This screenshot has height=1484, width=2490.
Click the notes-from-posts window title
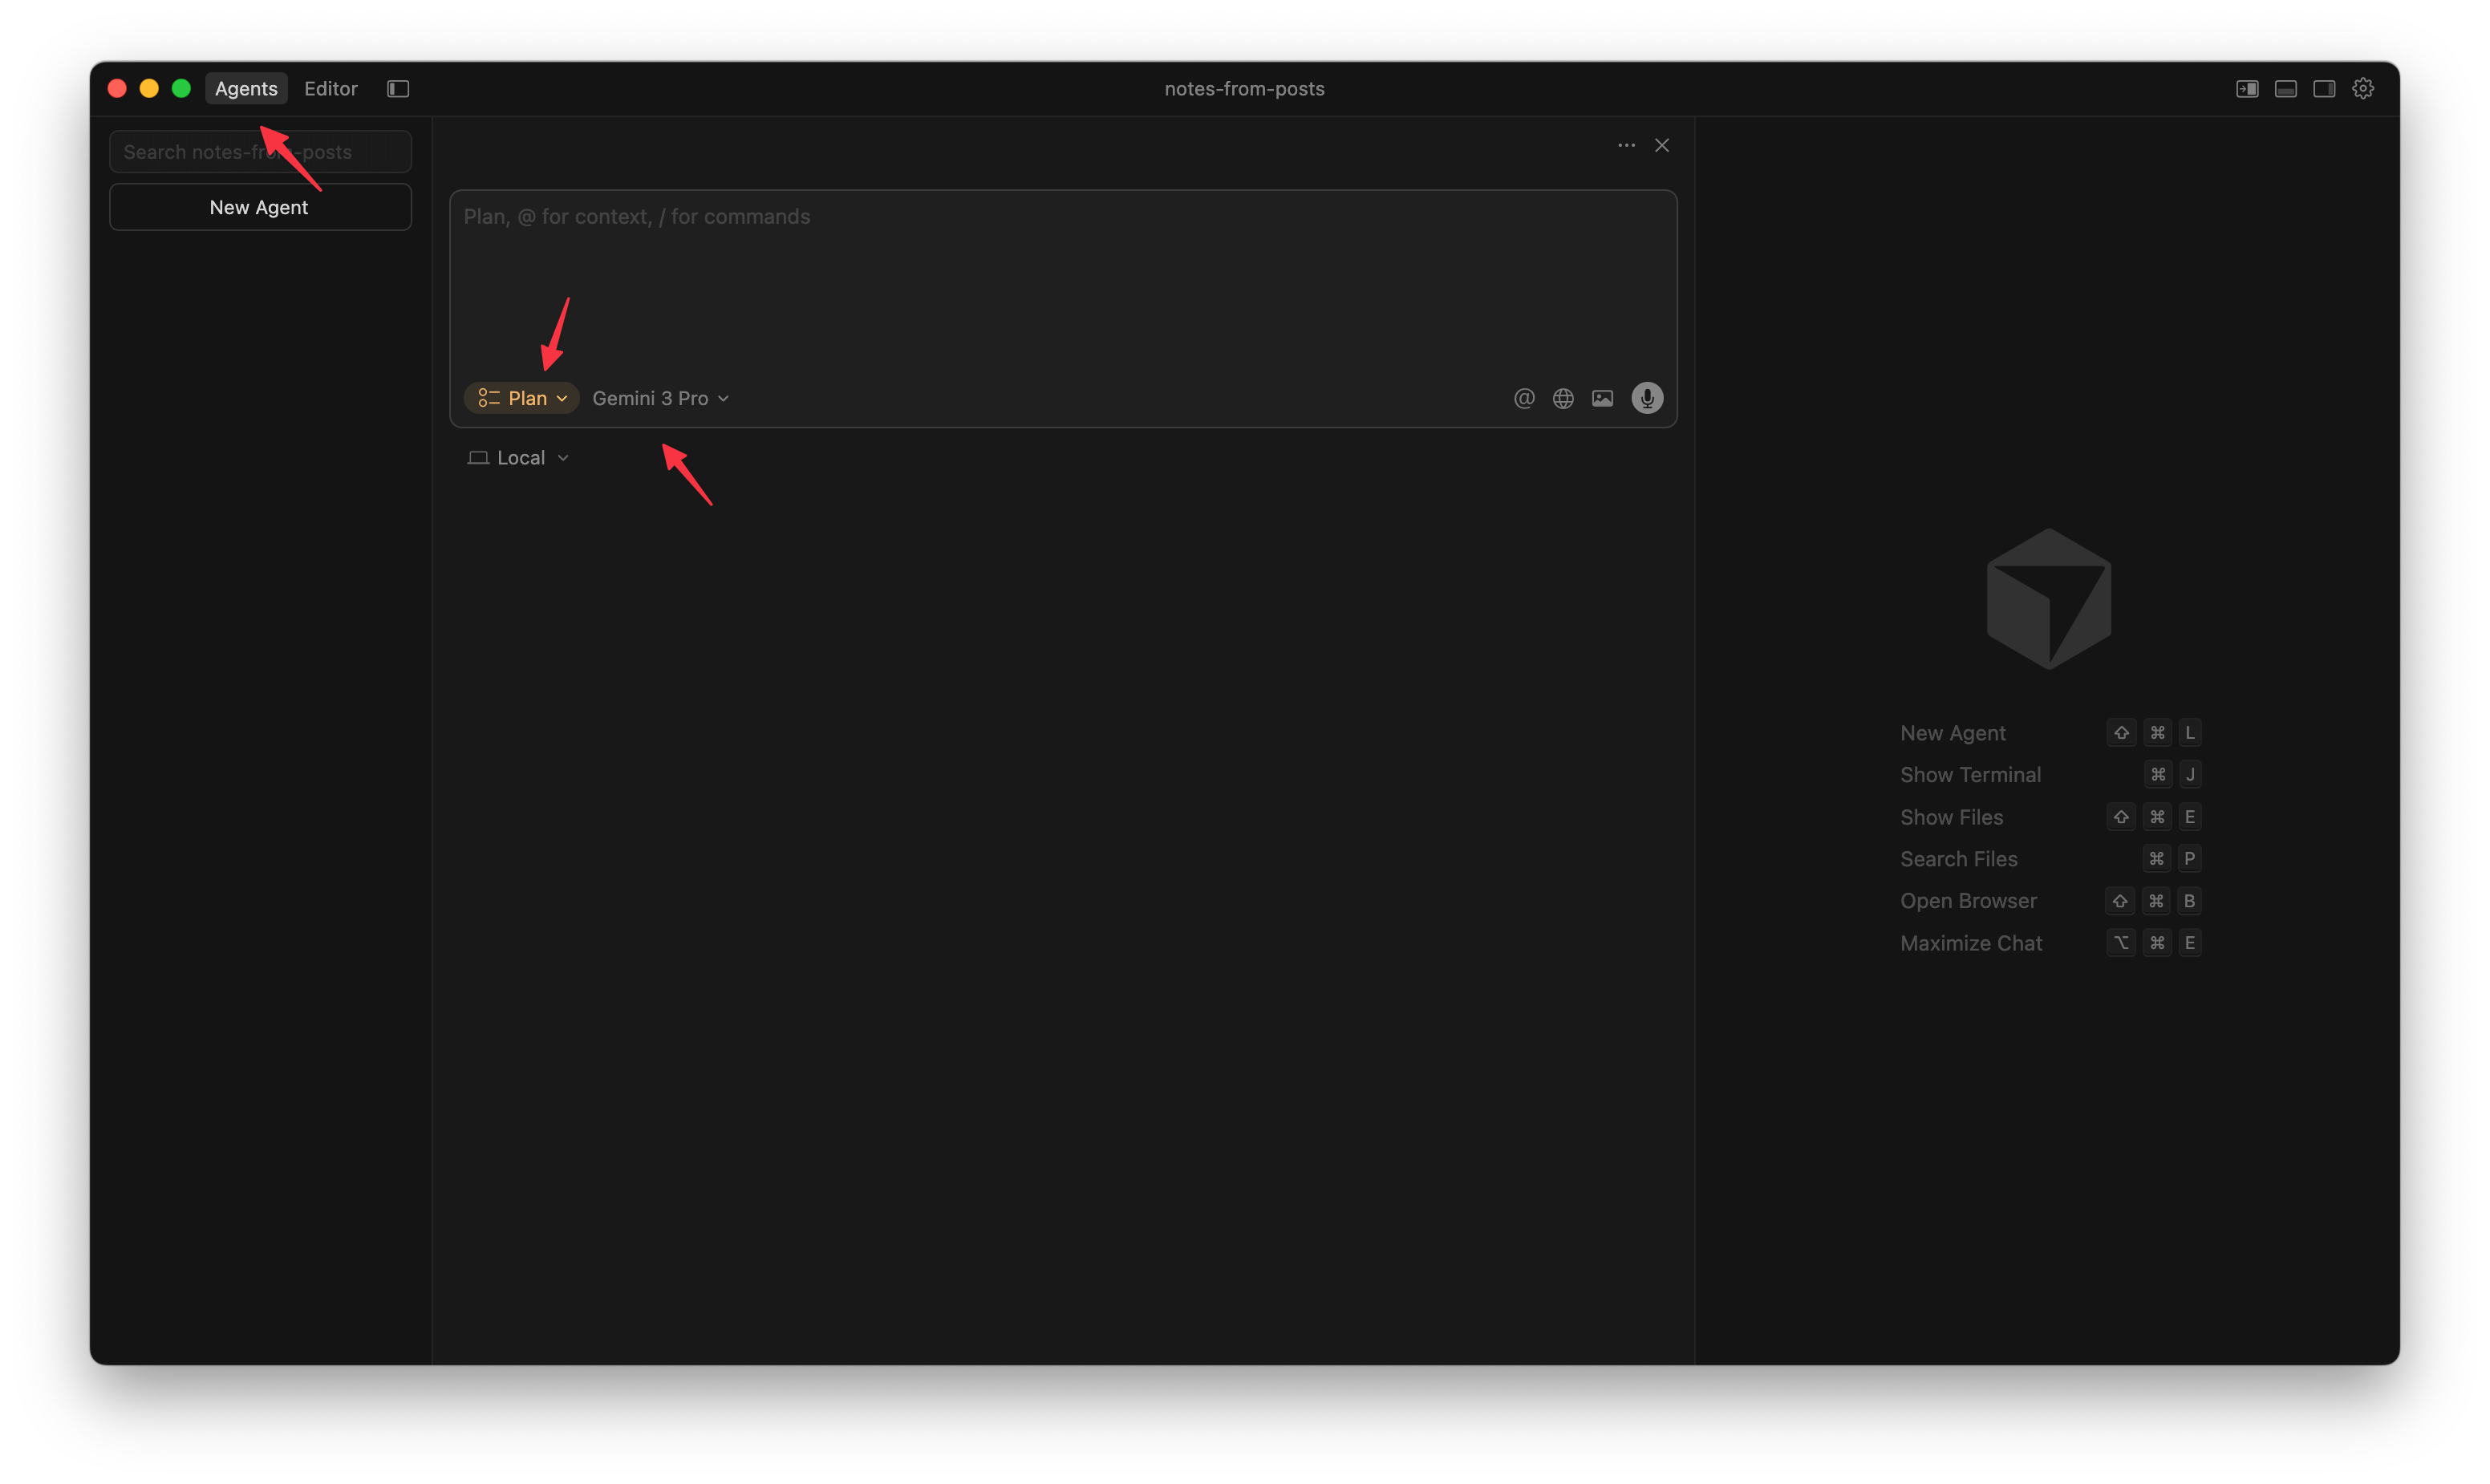[1244, 88]
